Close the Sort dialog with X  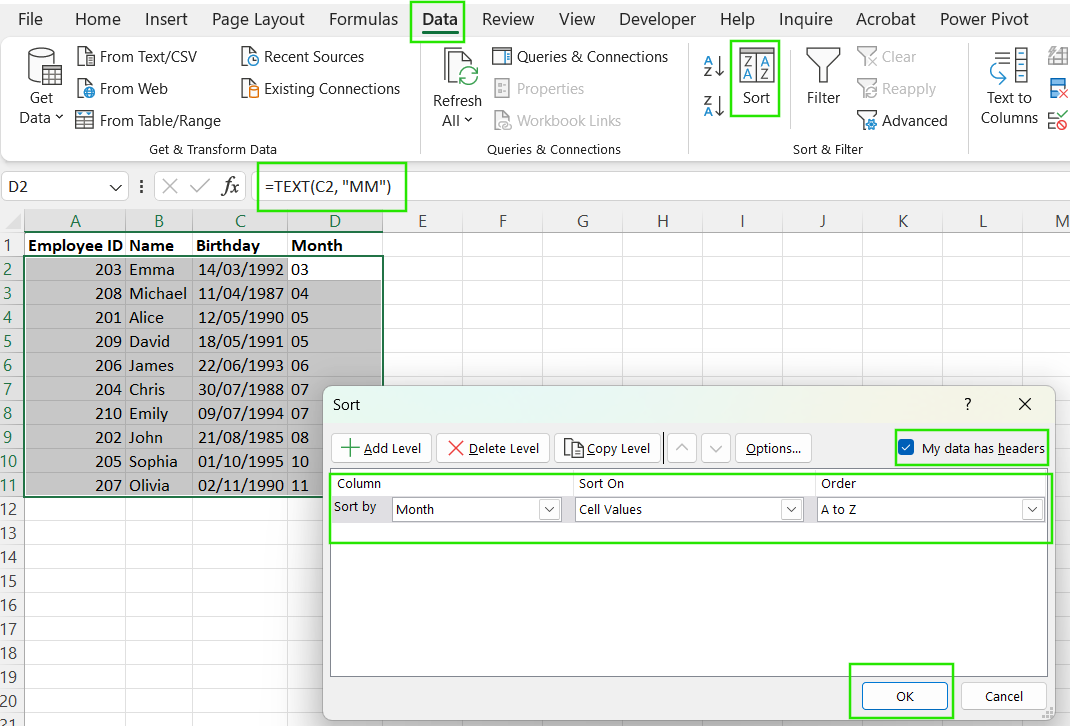point(1025,404)
